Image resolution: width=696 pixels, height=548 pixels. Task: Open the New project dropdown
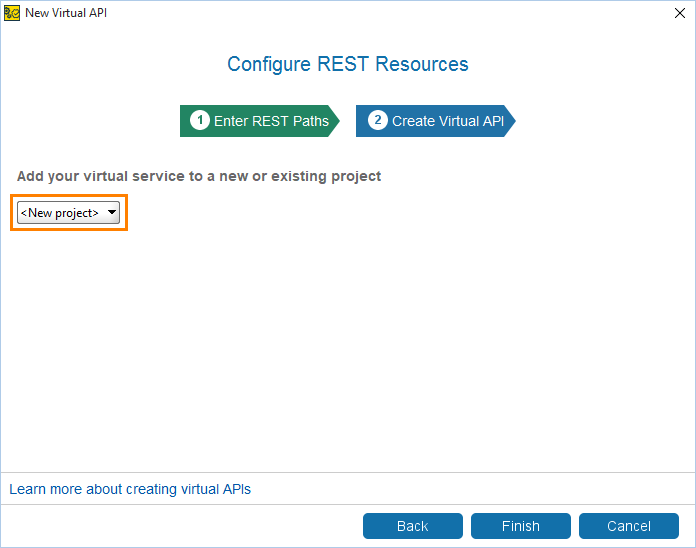pyautogui.click(x=68, y=213)
